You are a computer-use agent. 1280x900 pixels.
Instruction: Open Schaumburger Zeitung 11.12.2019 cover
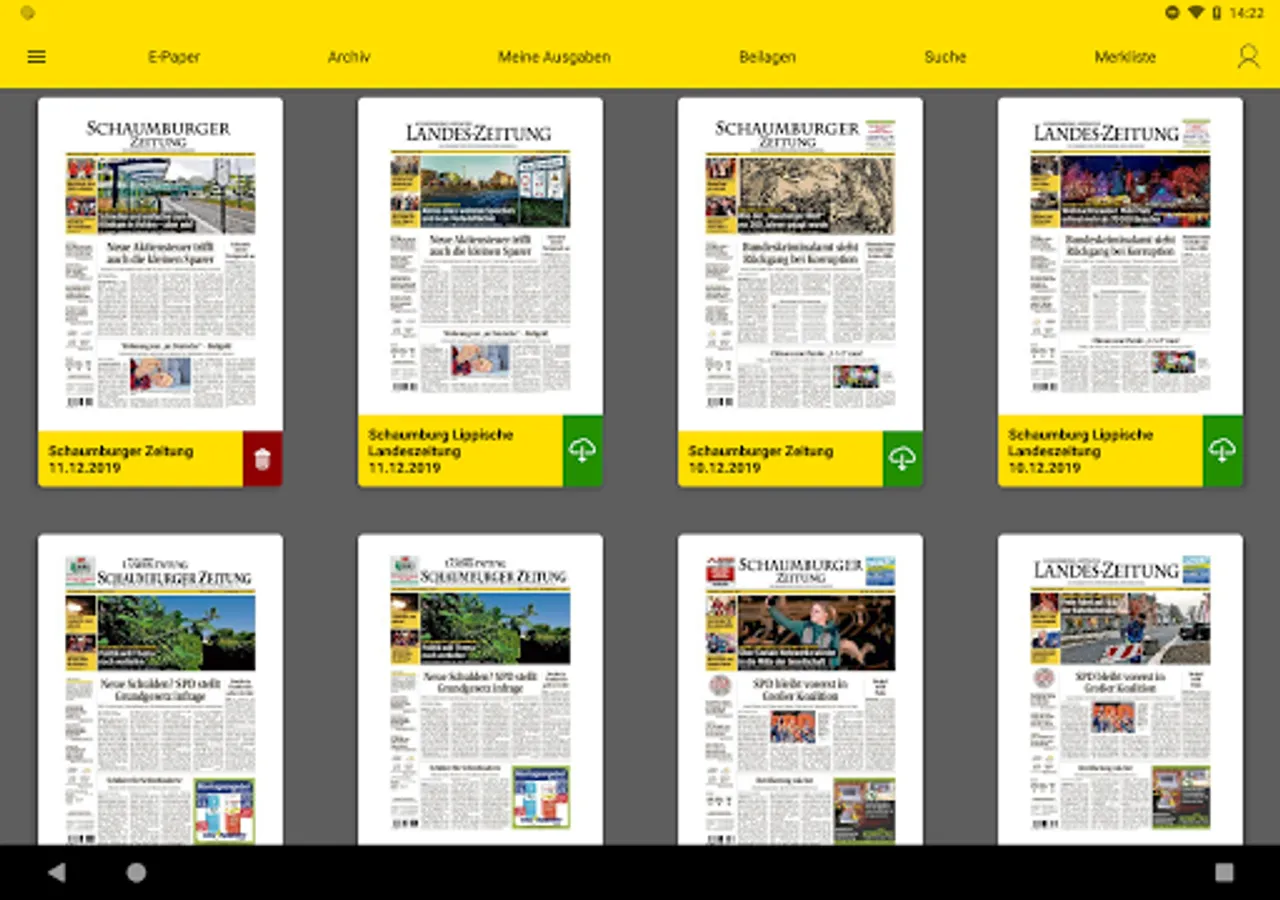coord(160,264)
